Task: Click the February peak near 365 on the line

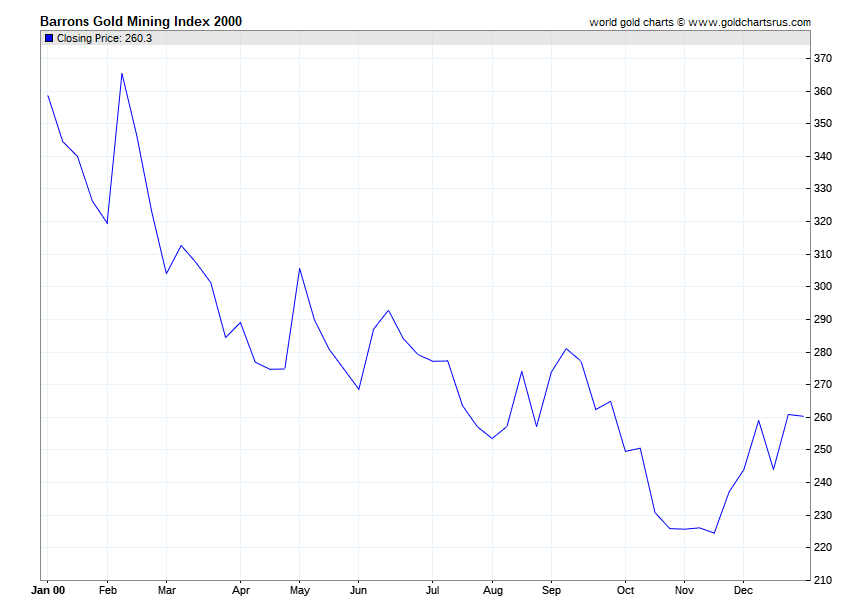Action: (x=122, y=74)
